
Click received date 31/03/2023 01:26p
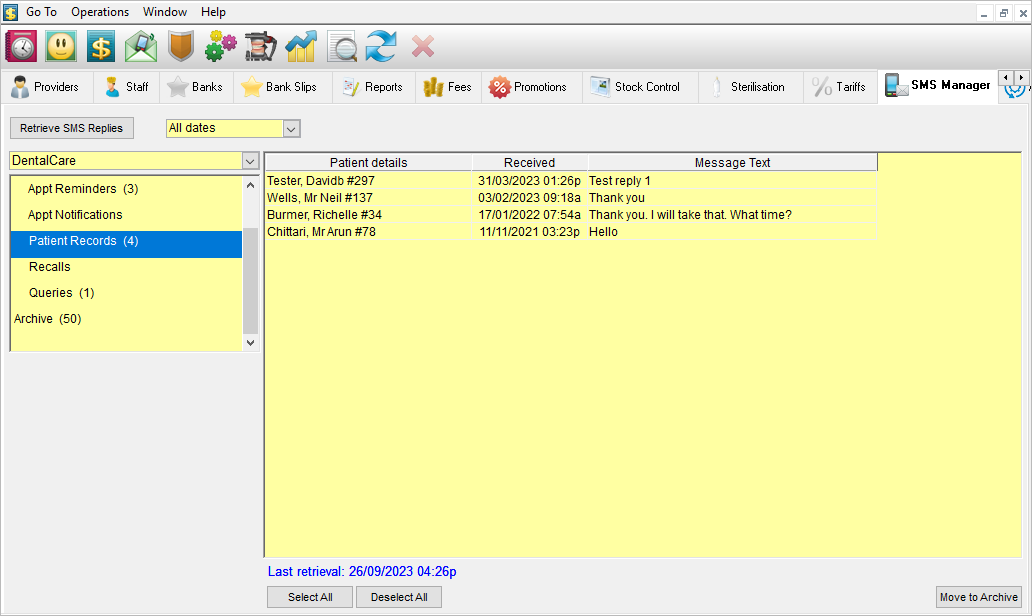529,180
